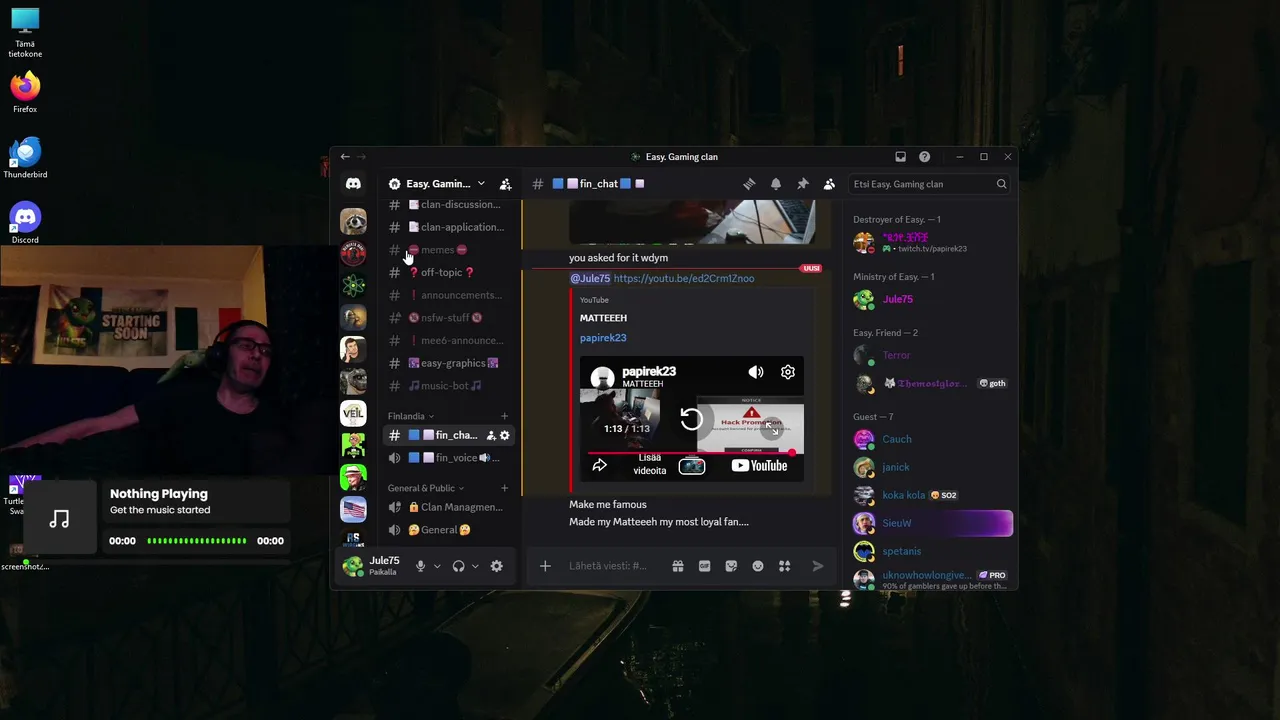Toggle deafen headphones

coord(458,566)
